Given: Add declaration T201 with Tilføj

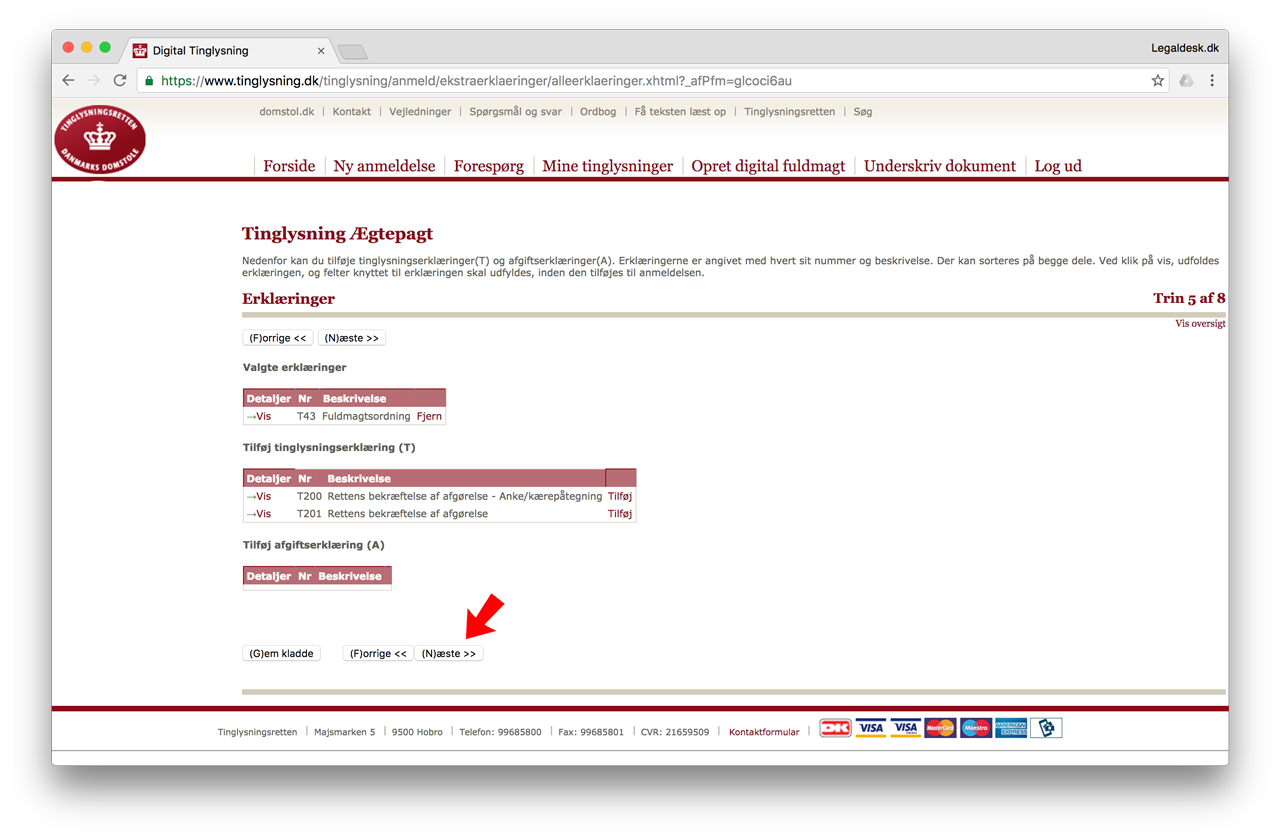Looking at the screenshot, I should pos(620,514).
